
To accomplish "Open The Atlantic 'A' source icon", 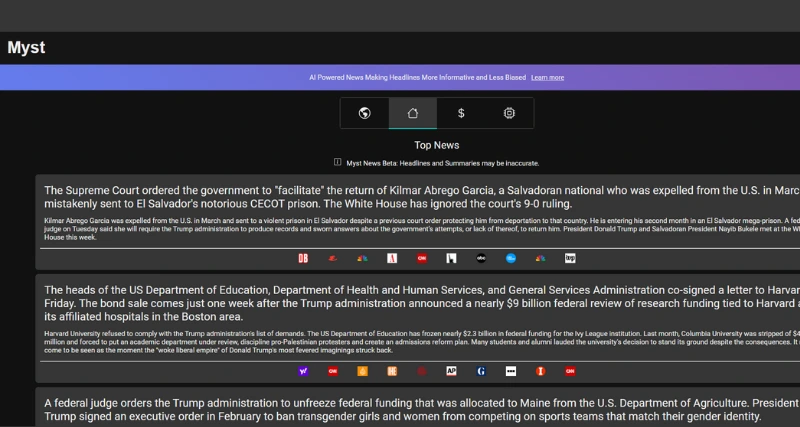I will point(392,259).
